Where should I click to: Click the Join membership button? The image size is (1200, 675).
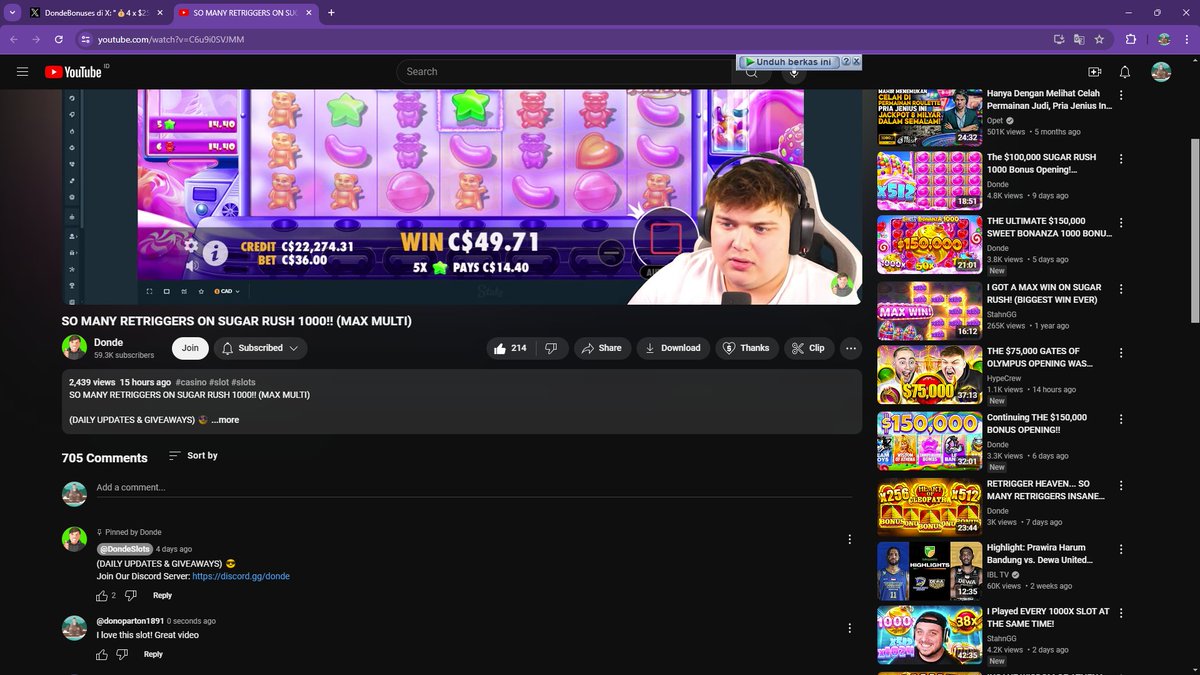[x=190, y=348]
